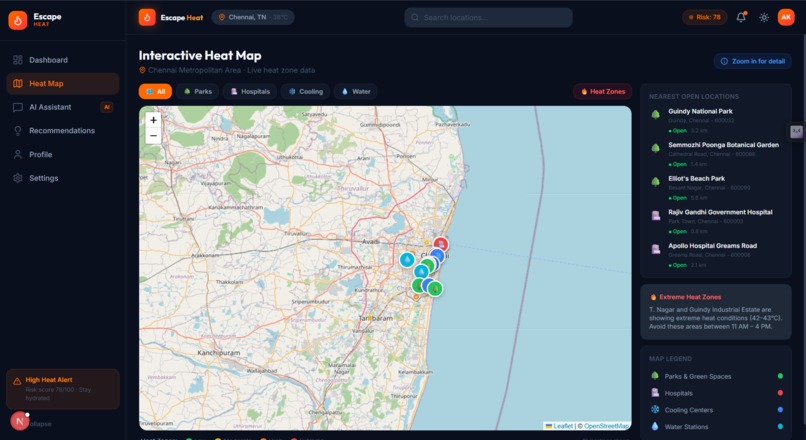Screen dimensions: 806x440
Task: Open Apollo Hospital Greams Road listing
Action: (x=716, y=255)
